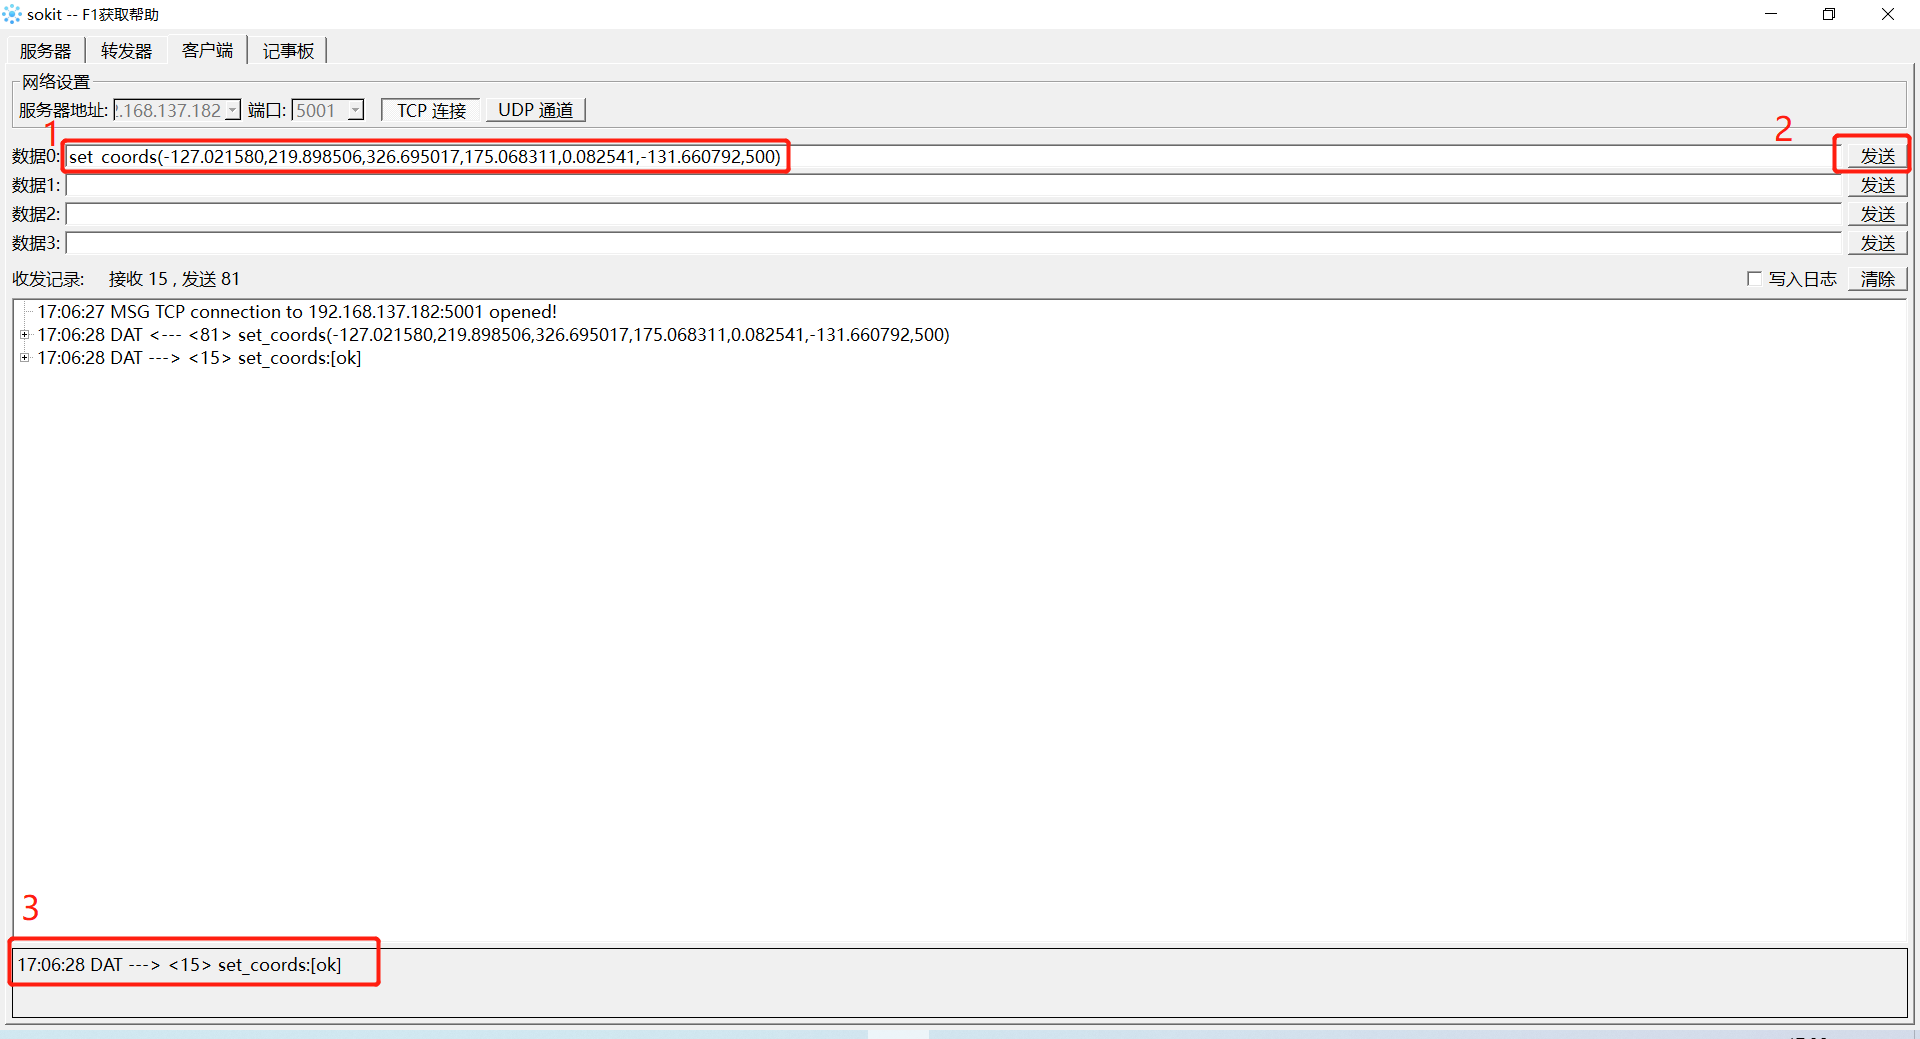This screenshot has width=1920, height=1039.
Task: Open the port 5001 dropdown
Action: [x=355, y=110]
